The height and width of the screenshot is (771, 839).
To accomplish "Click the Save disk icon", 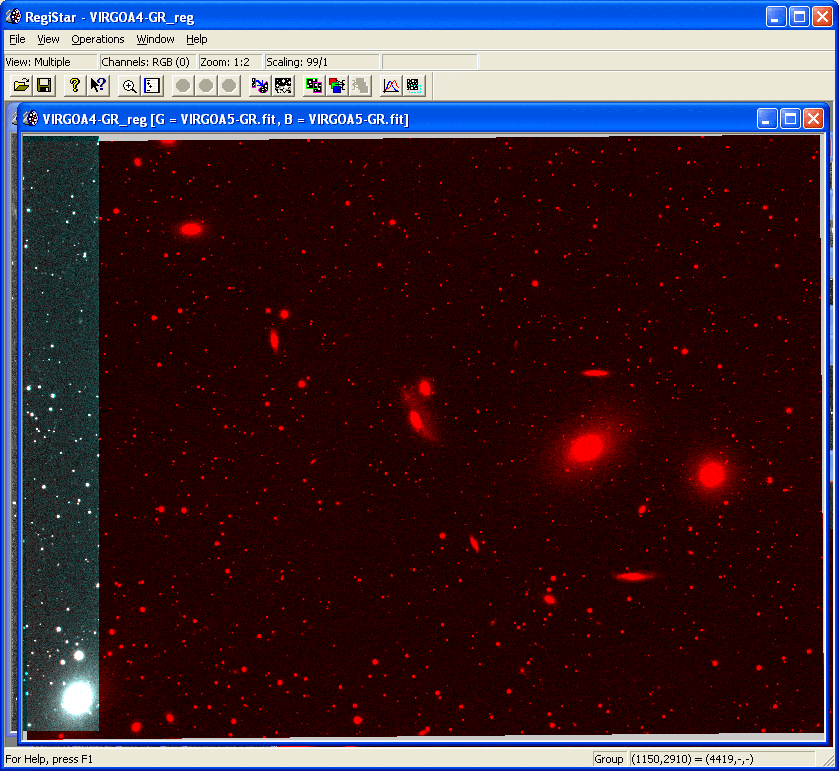I will coord(44,86).
